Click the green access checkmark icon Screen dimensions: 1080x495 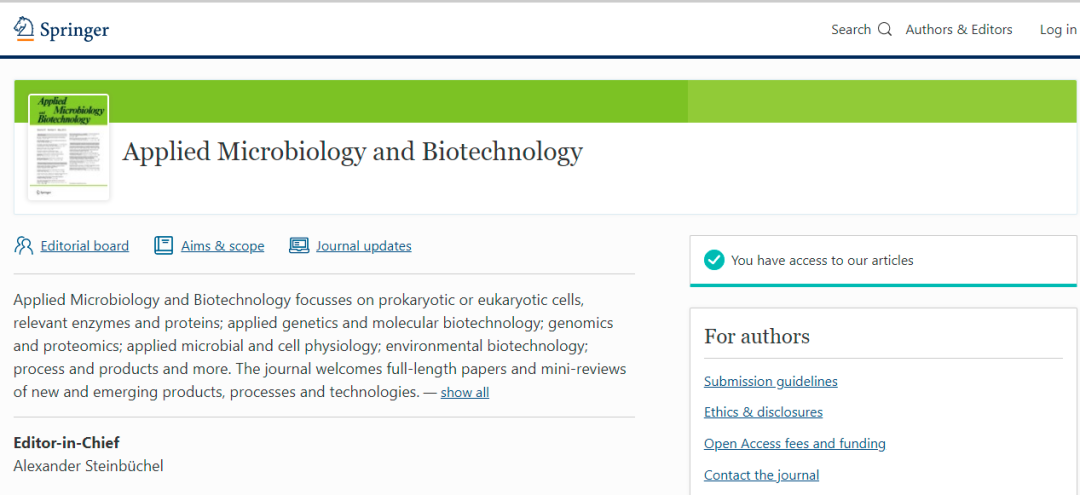point(714,260)
